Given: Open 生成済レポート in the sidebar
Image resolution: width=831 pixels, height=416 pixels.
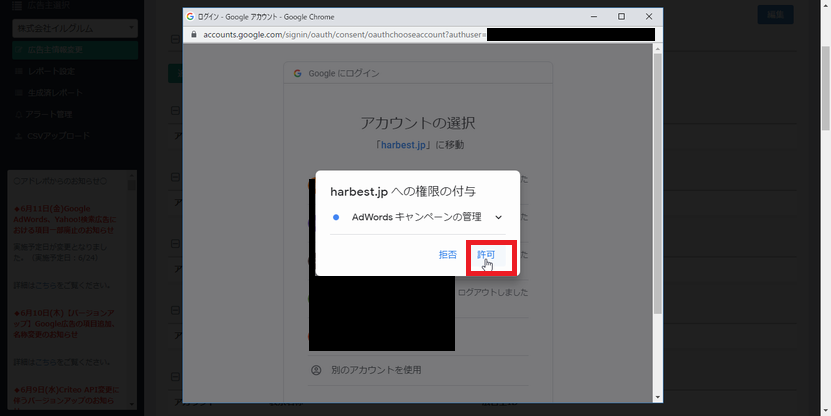Looking at the screenshot, I should (x=55, y=93).
